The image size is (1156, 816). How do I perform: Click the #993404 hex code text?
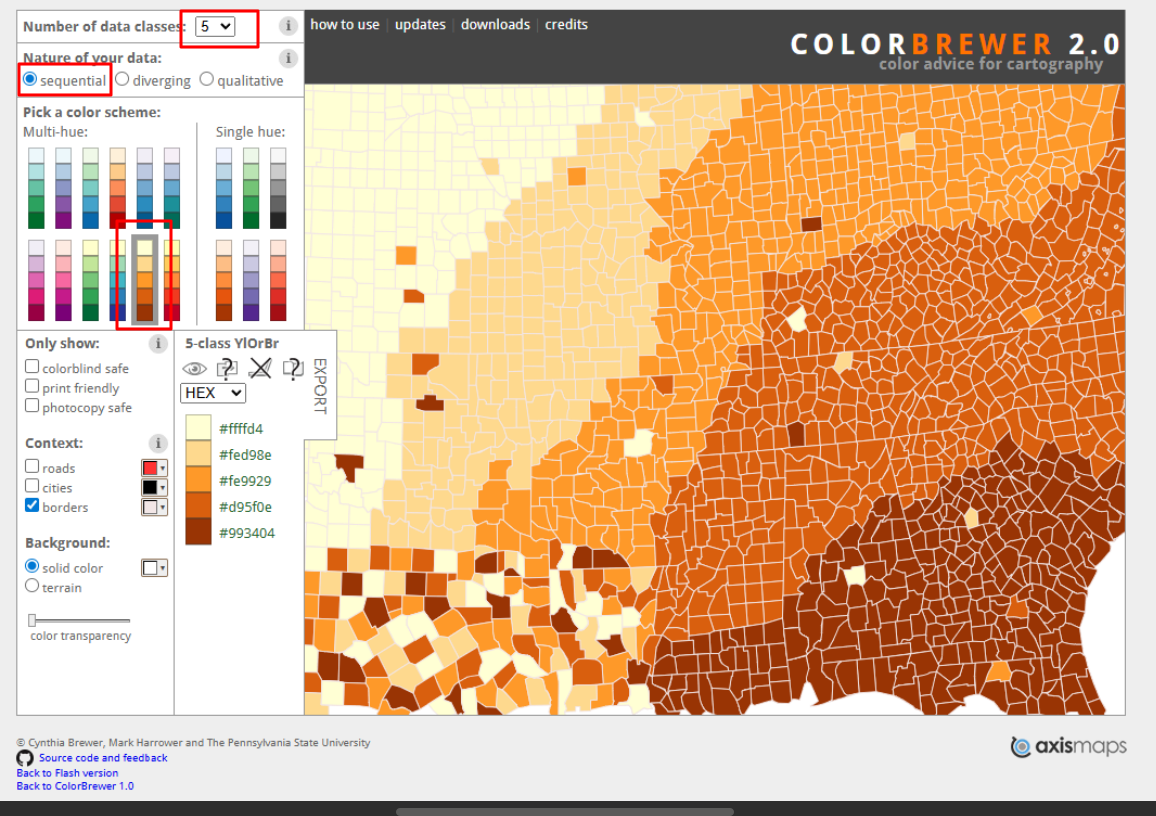(x=247, y=533)
